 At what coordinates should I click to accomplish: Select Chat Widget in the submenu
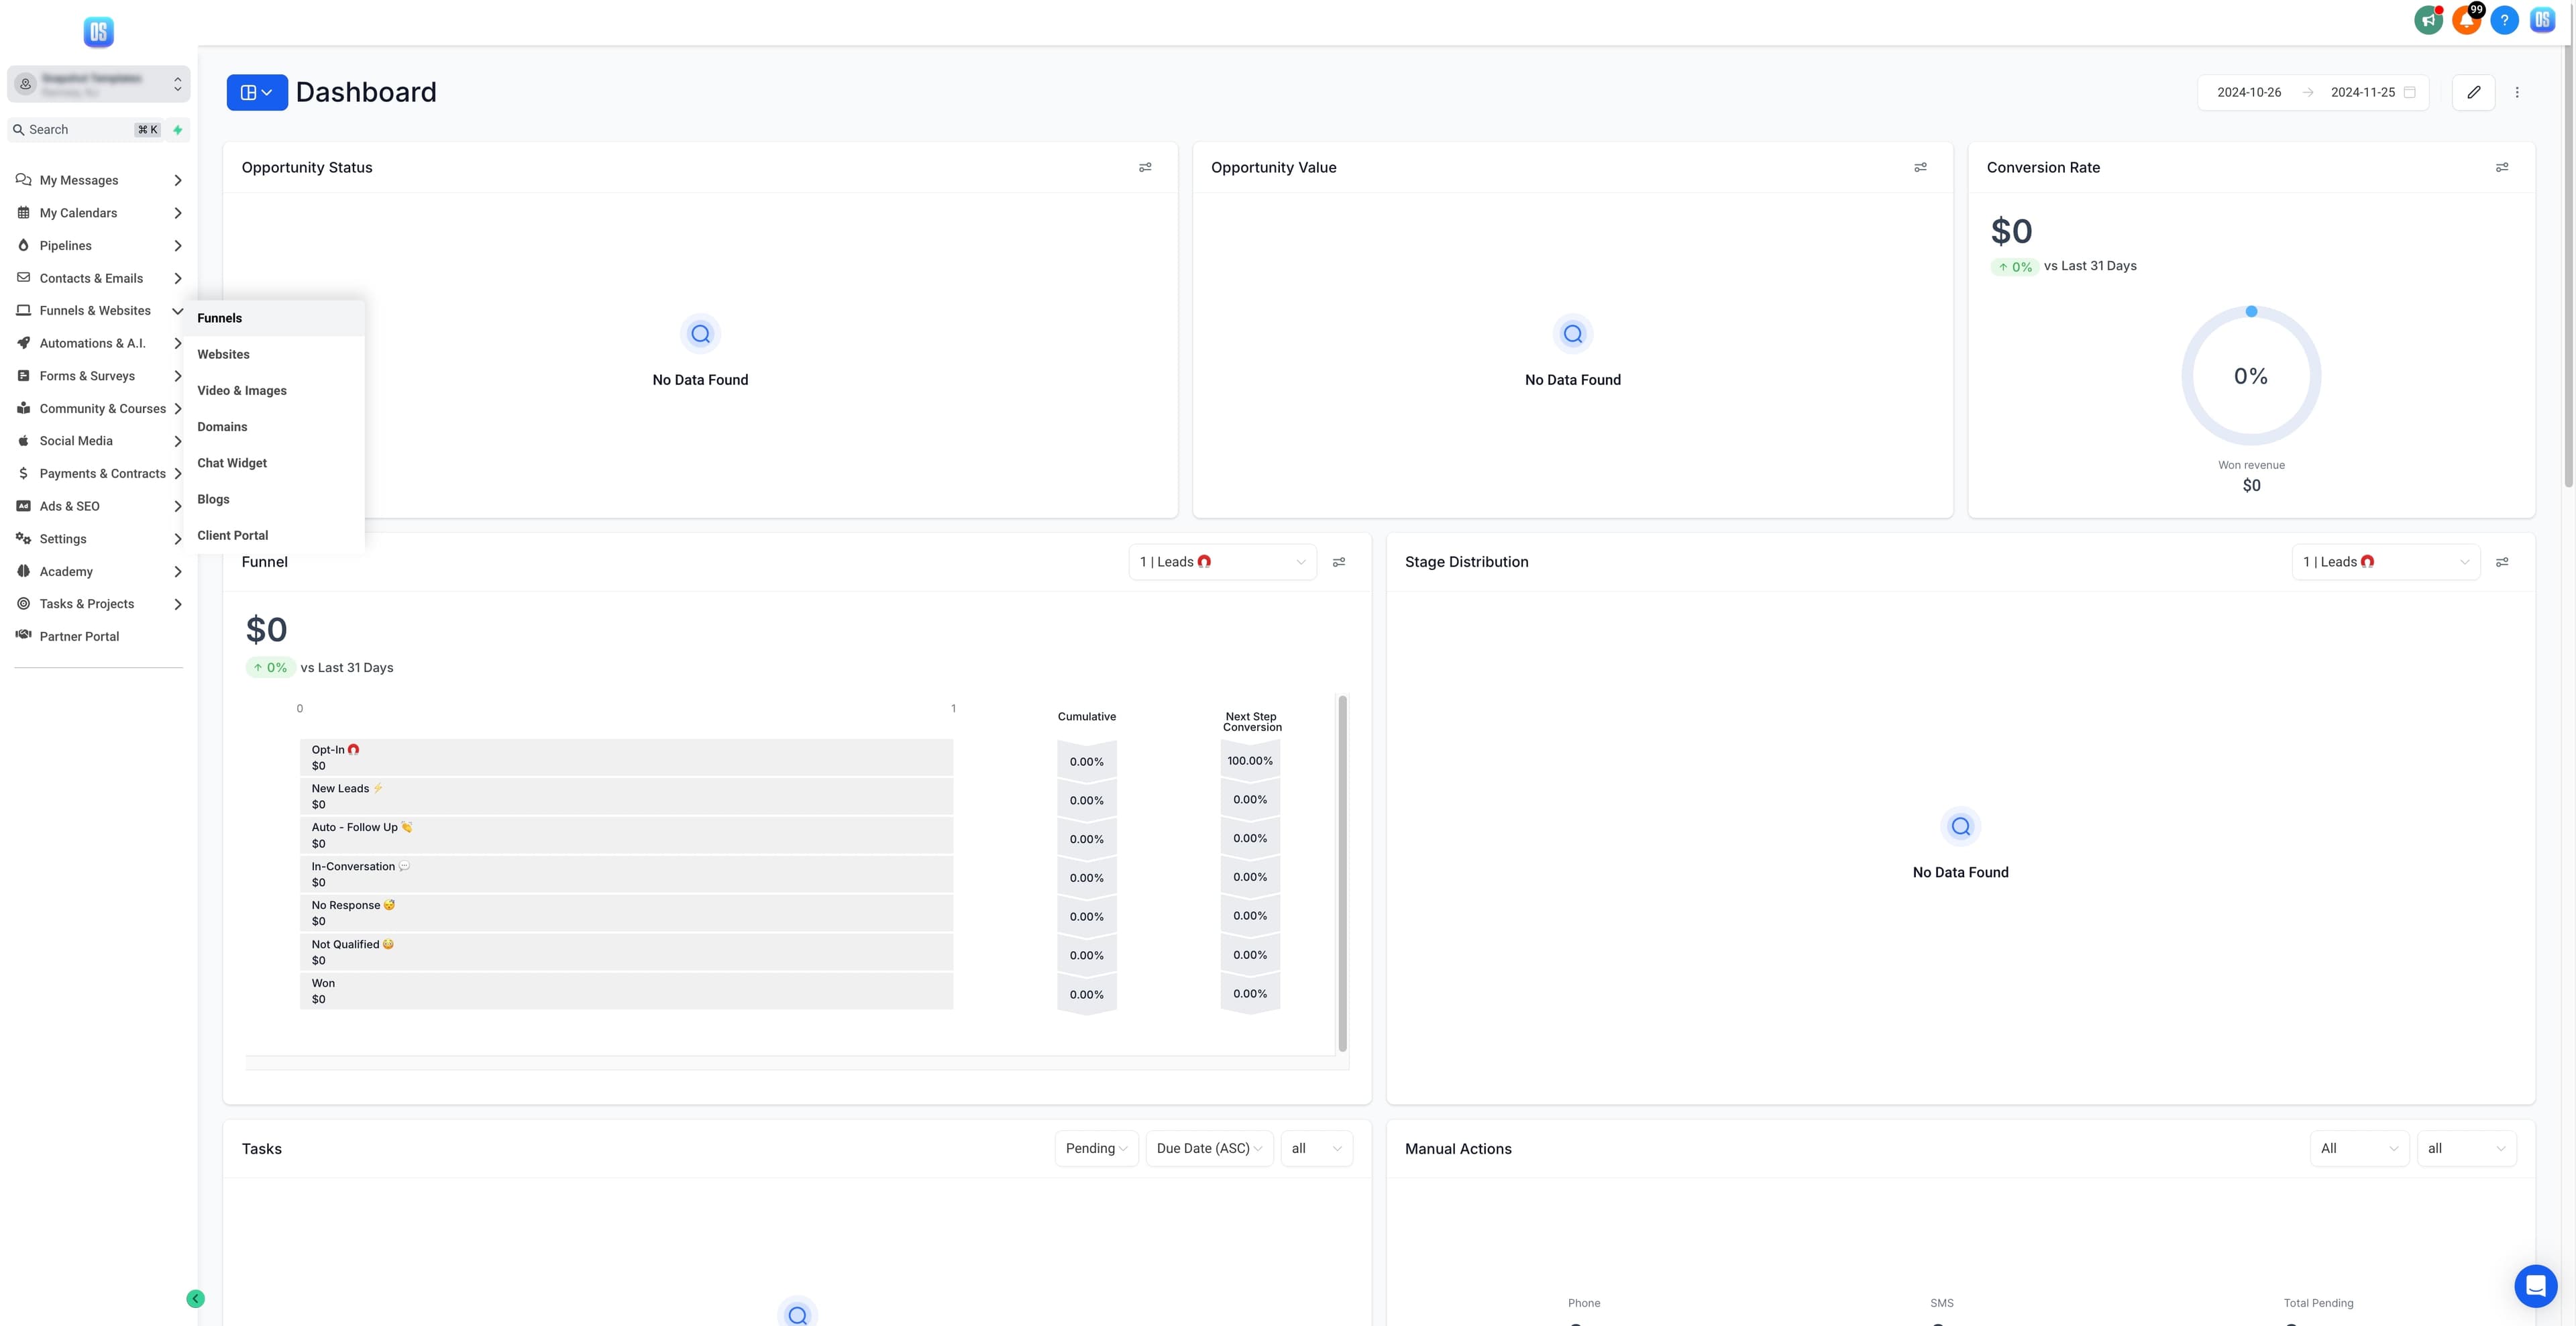coord(274,463)
